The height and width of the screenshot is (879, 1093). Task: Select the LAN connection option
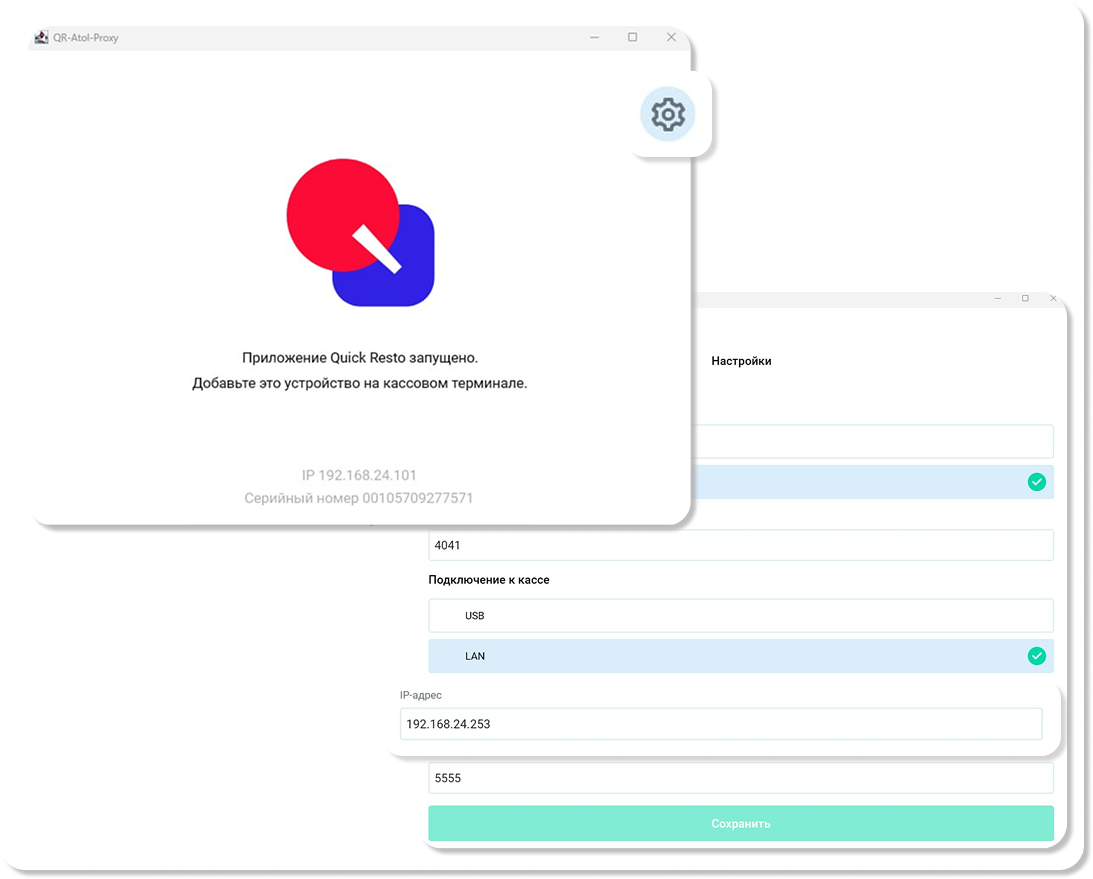741,656
